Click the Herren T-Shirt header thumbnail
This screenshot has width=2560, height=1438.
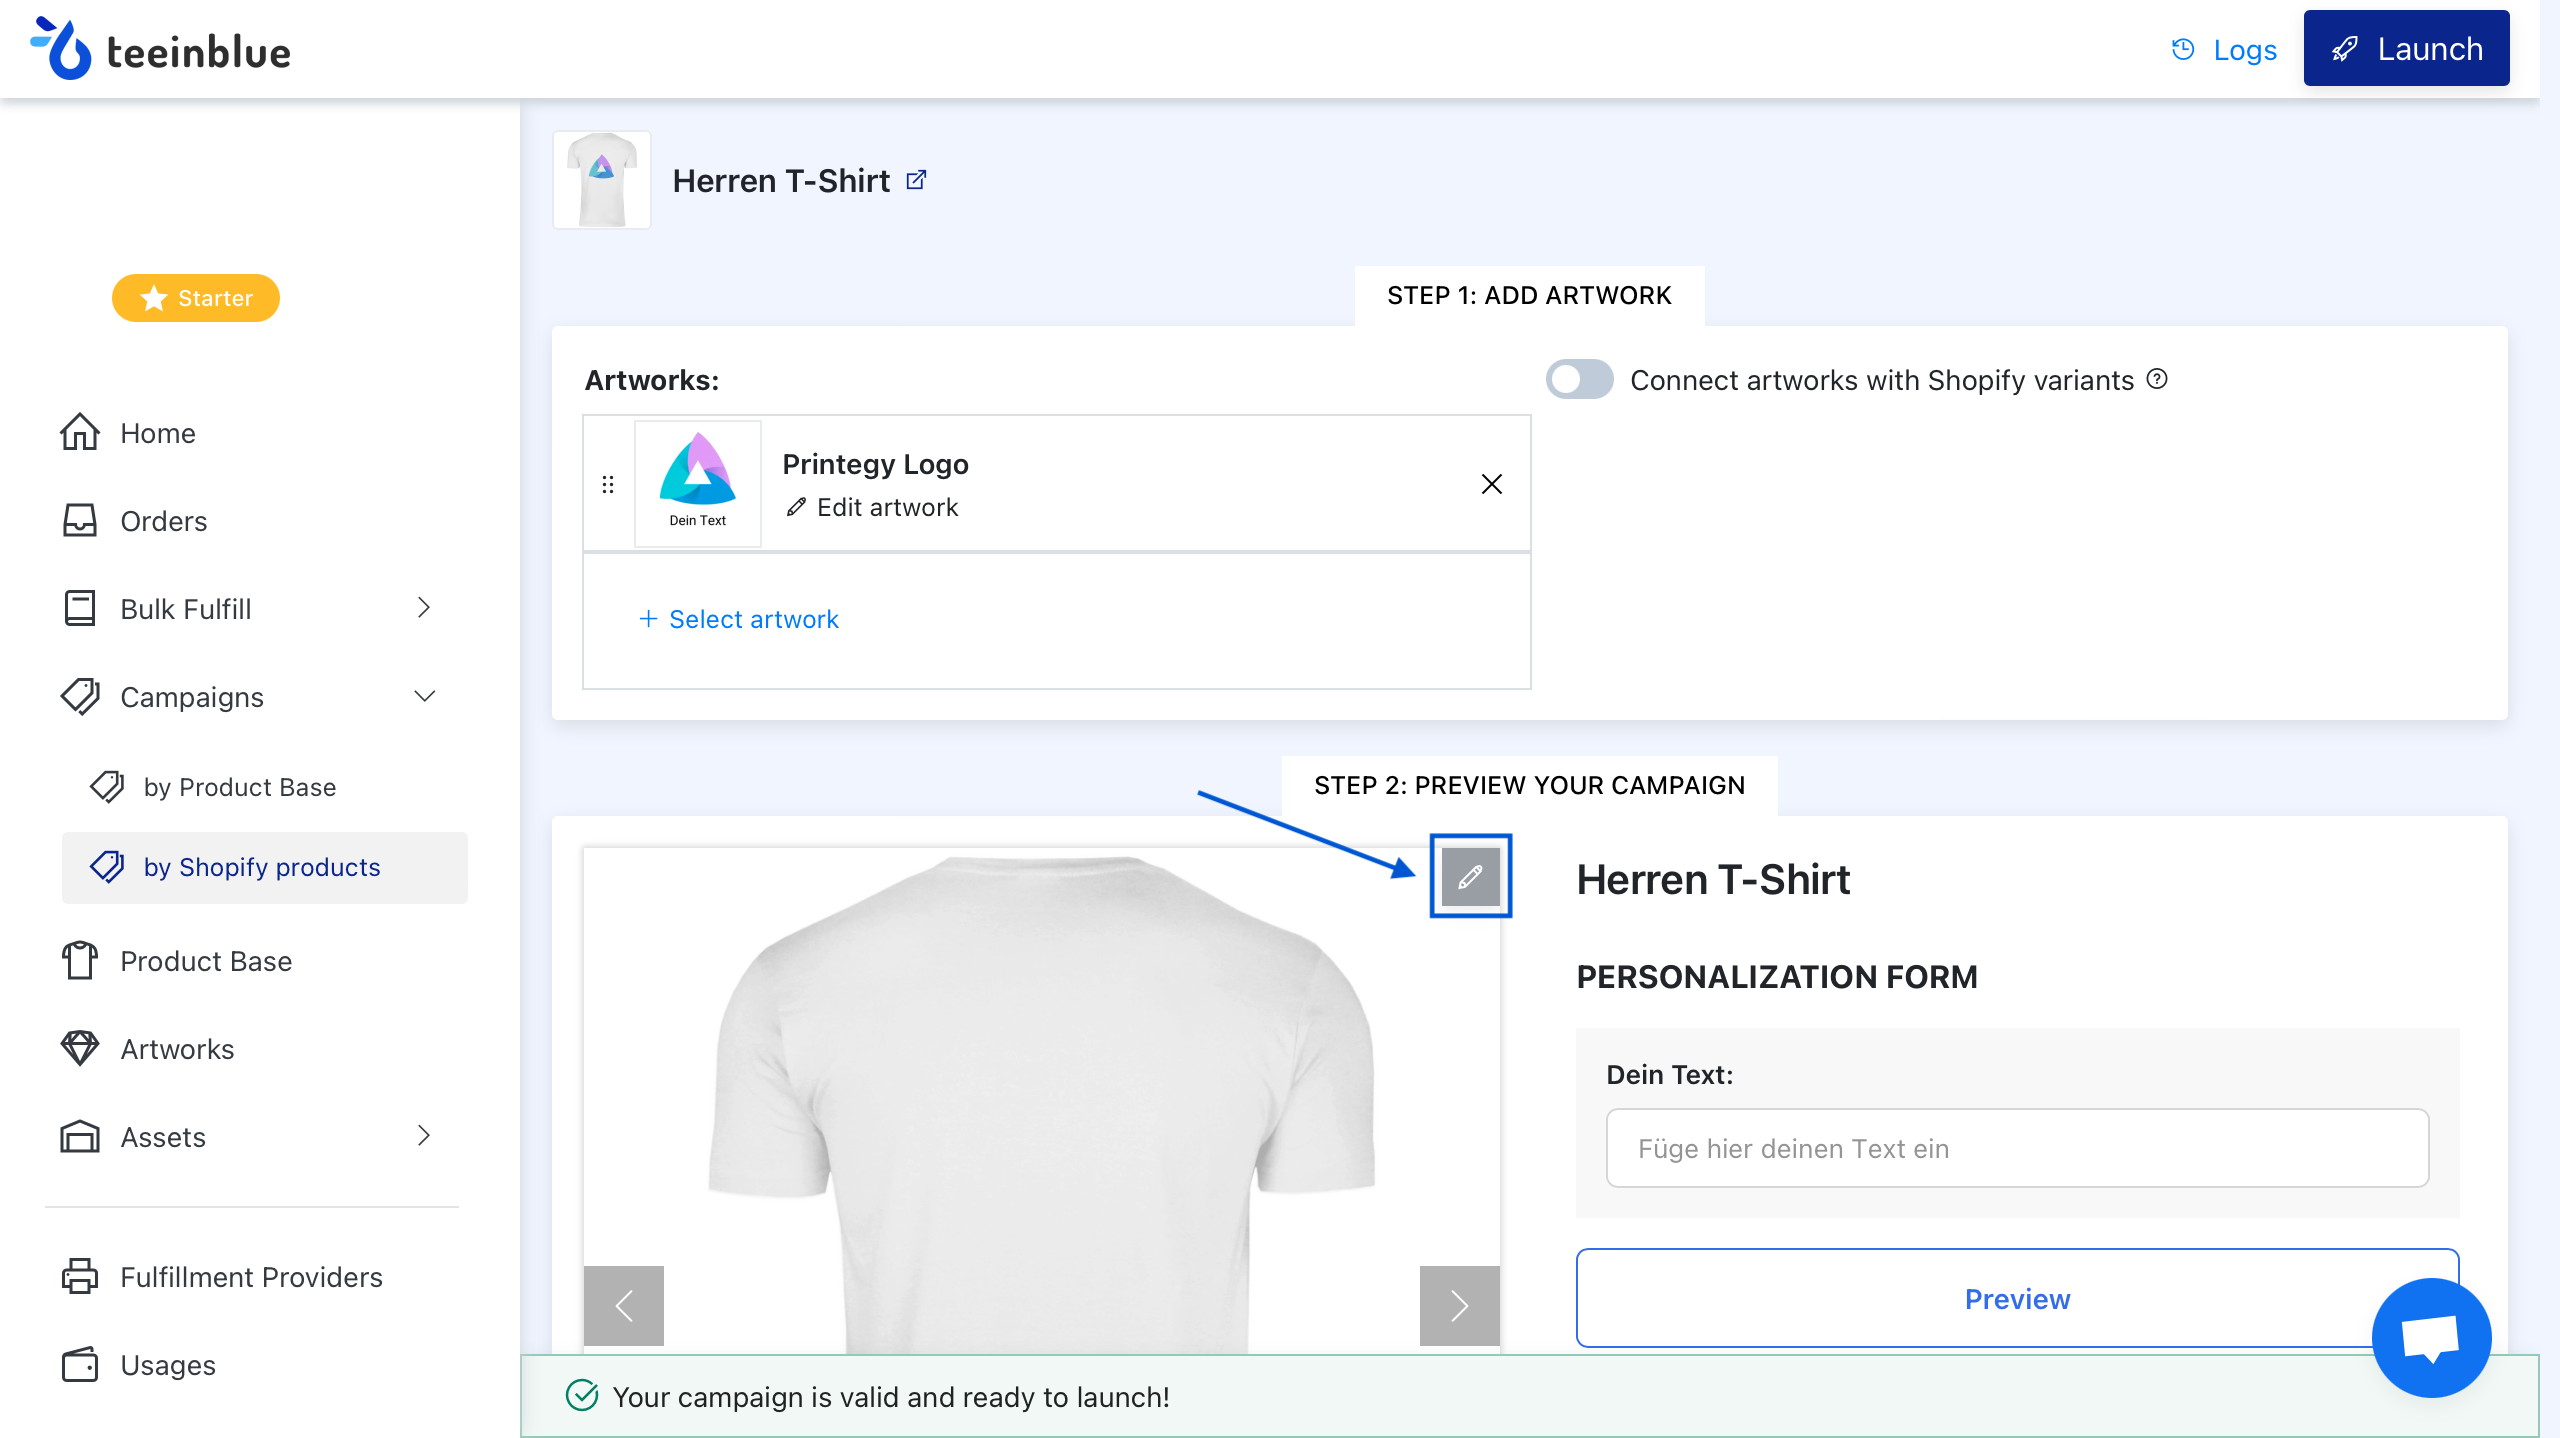coord(602,180)
